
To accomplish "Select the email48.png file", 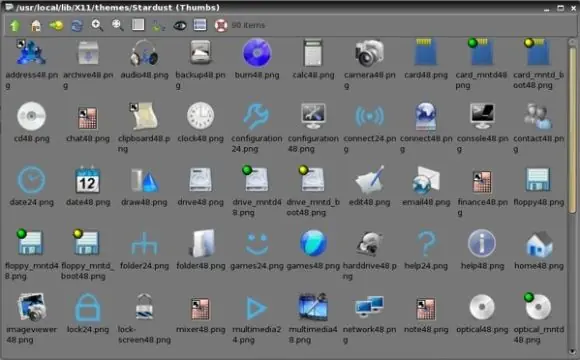I will point(426,180).
